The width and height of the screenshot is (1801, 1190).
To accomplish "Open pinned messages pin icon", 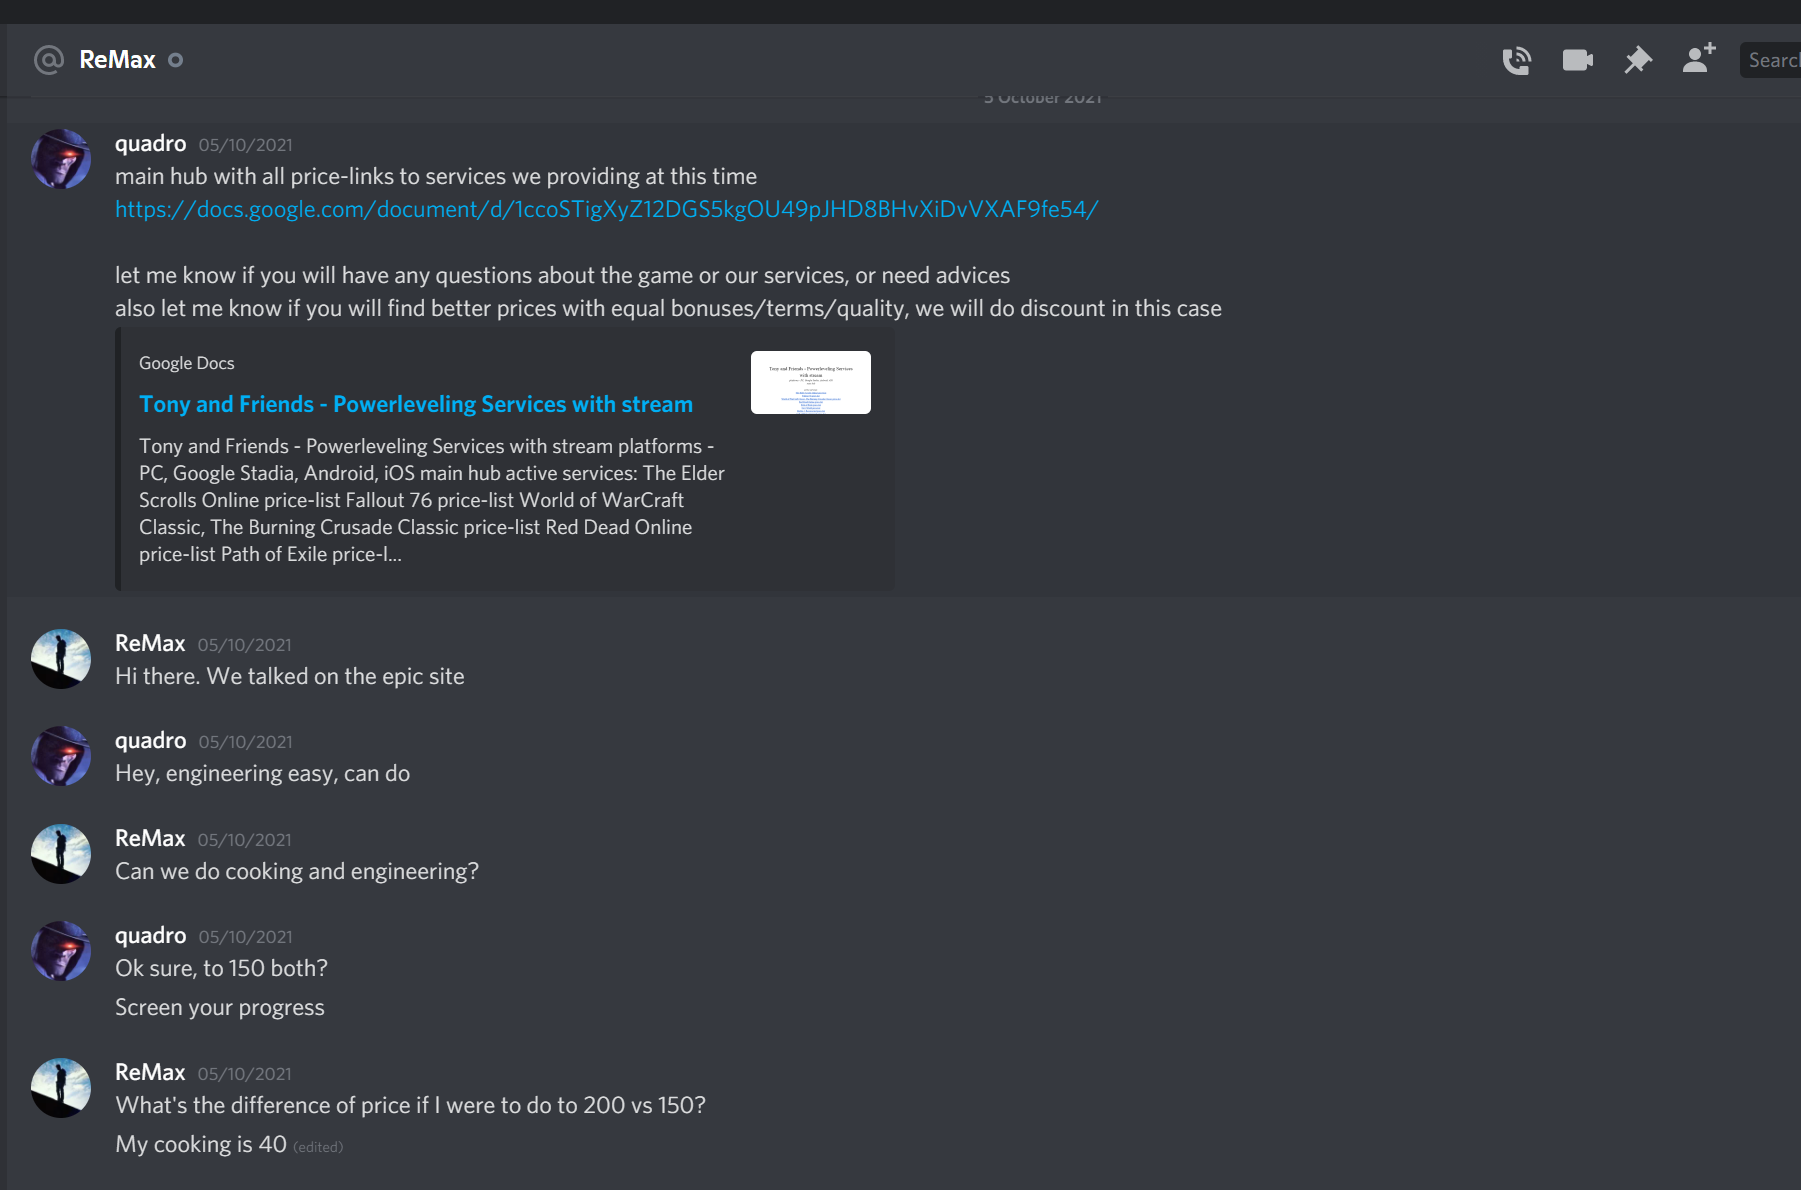I will [x=1637, y=61].
